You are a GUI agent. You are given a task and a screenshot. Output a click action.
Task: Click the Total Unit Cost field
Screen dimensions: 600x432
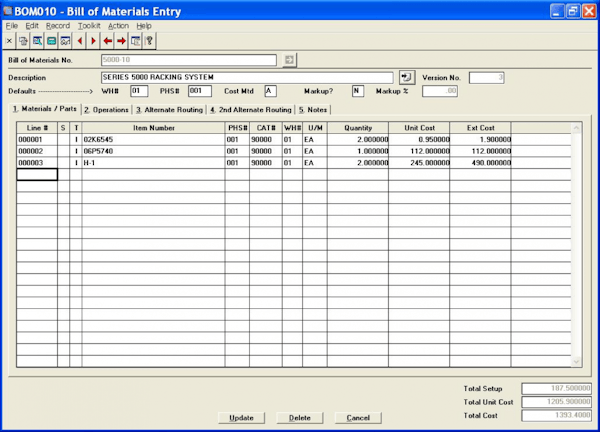point(556,402)
